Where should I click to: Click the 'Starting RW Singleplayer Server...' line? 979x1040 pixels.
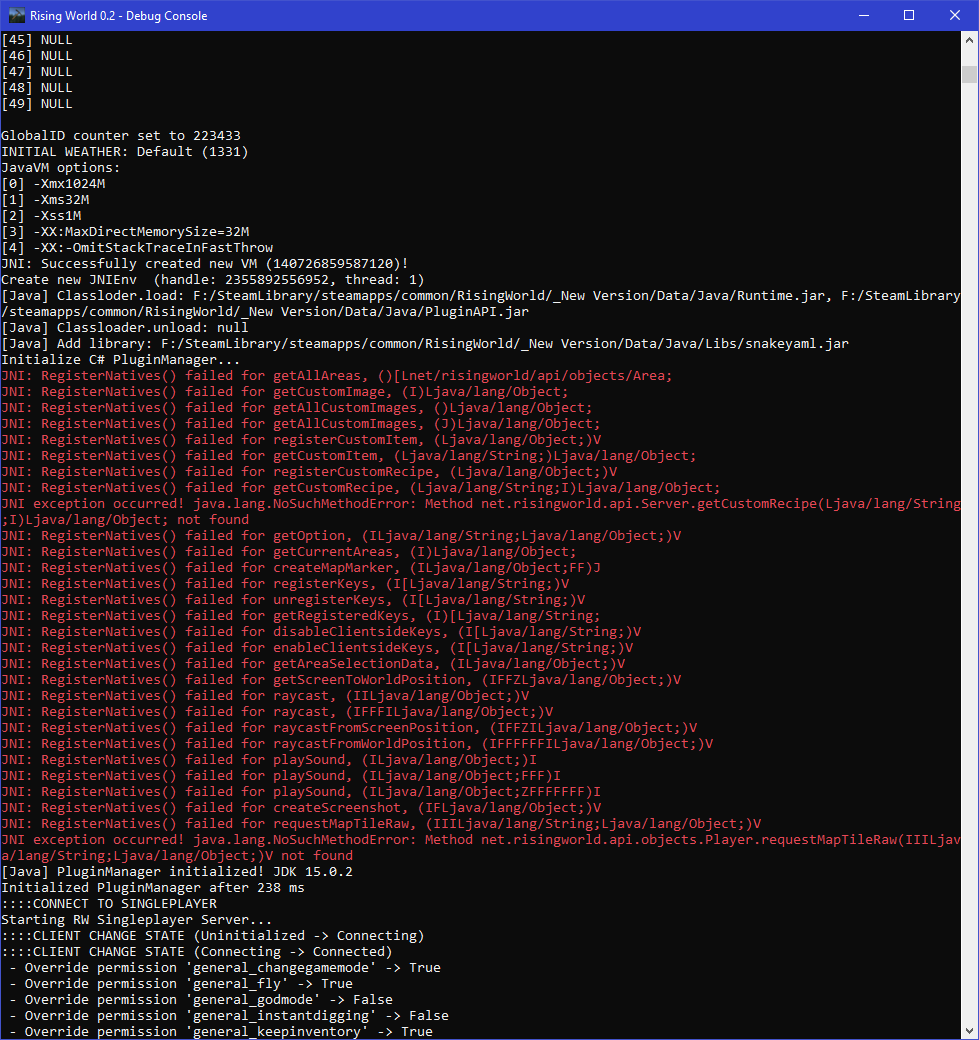(x=137, y=920)
